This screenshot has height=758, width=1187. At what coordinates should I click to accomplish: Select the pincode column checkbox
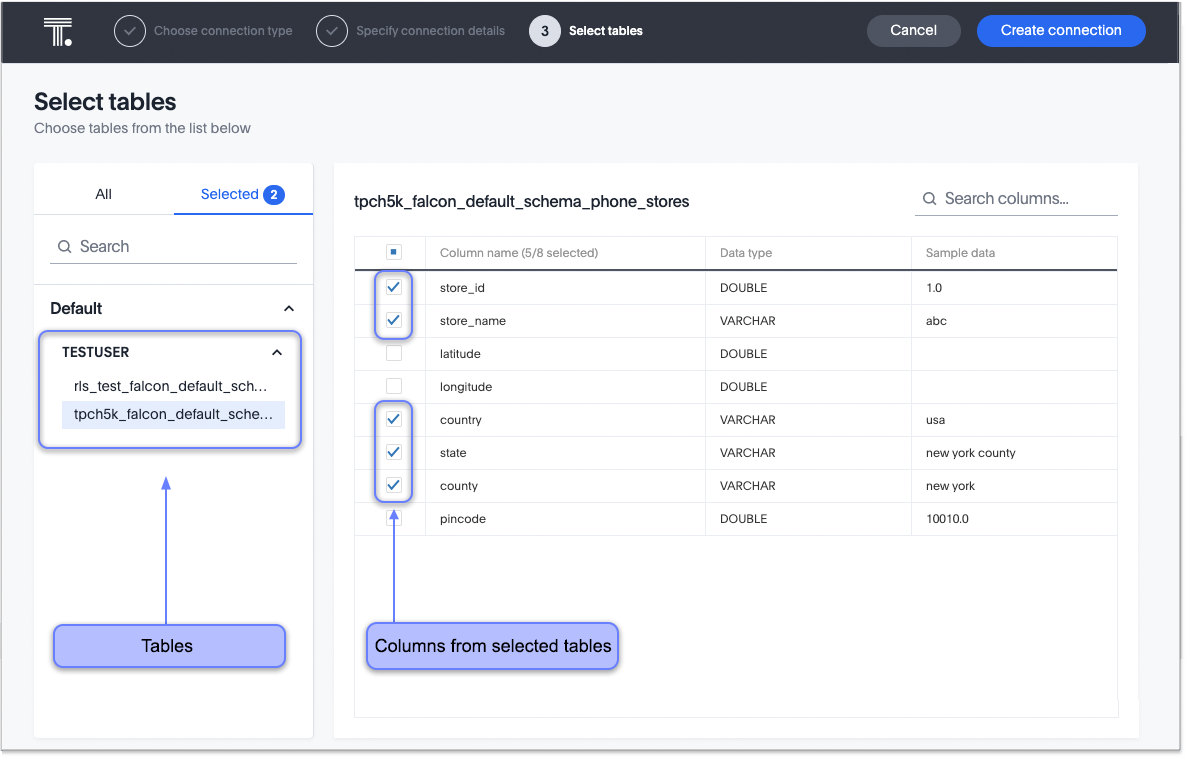393,518
